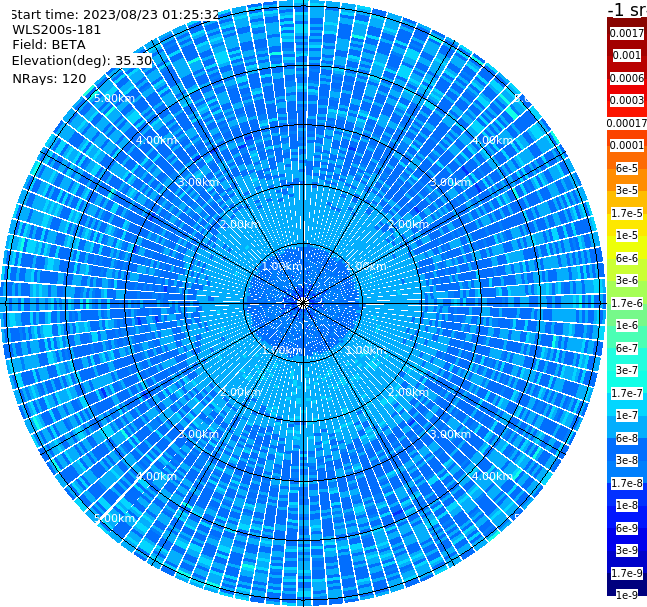Click the 3e-7 colorbar label
The height and width of the screenshot is (607, 647).
click(x=627, y=370)
